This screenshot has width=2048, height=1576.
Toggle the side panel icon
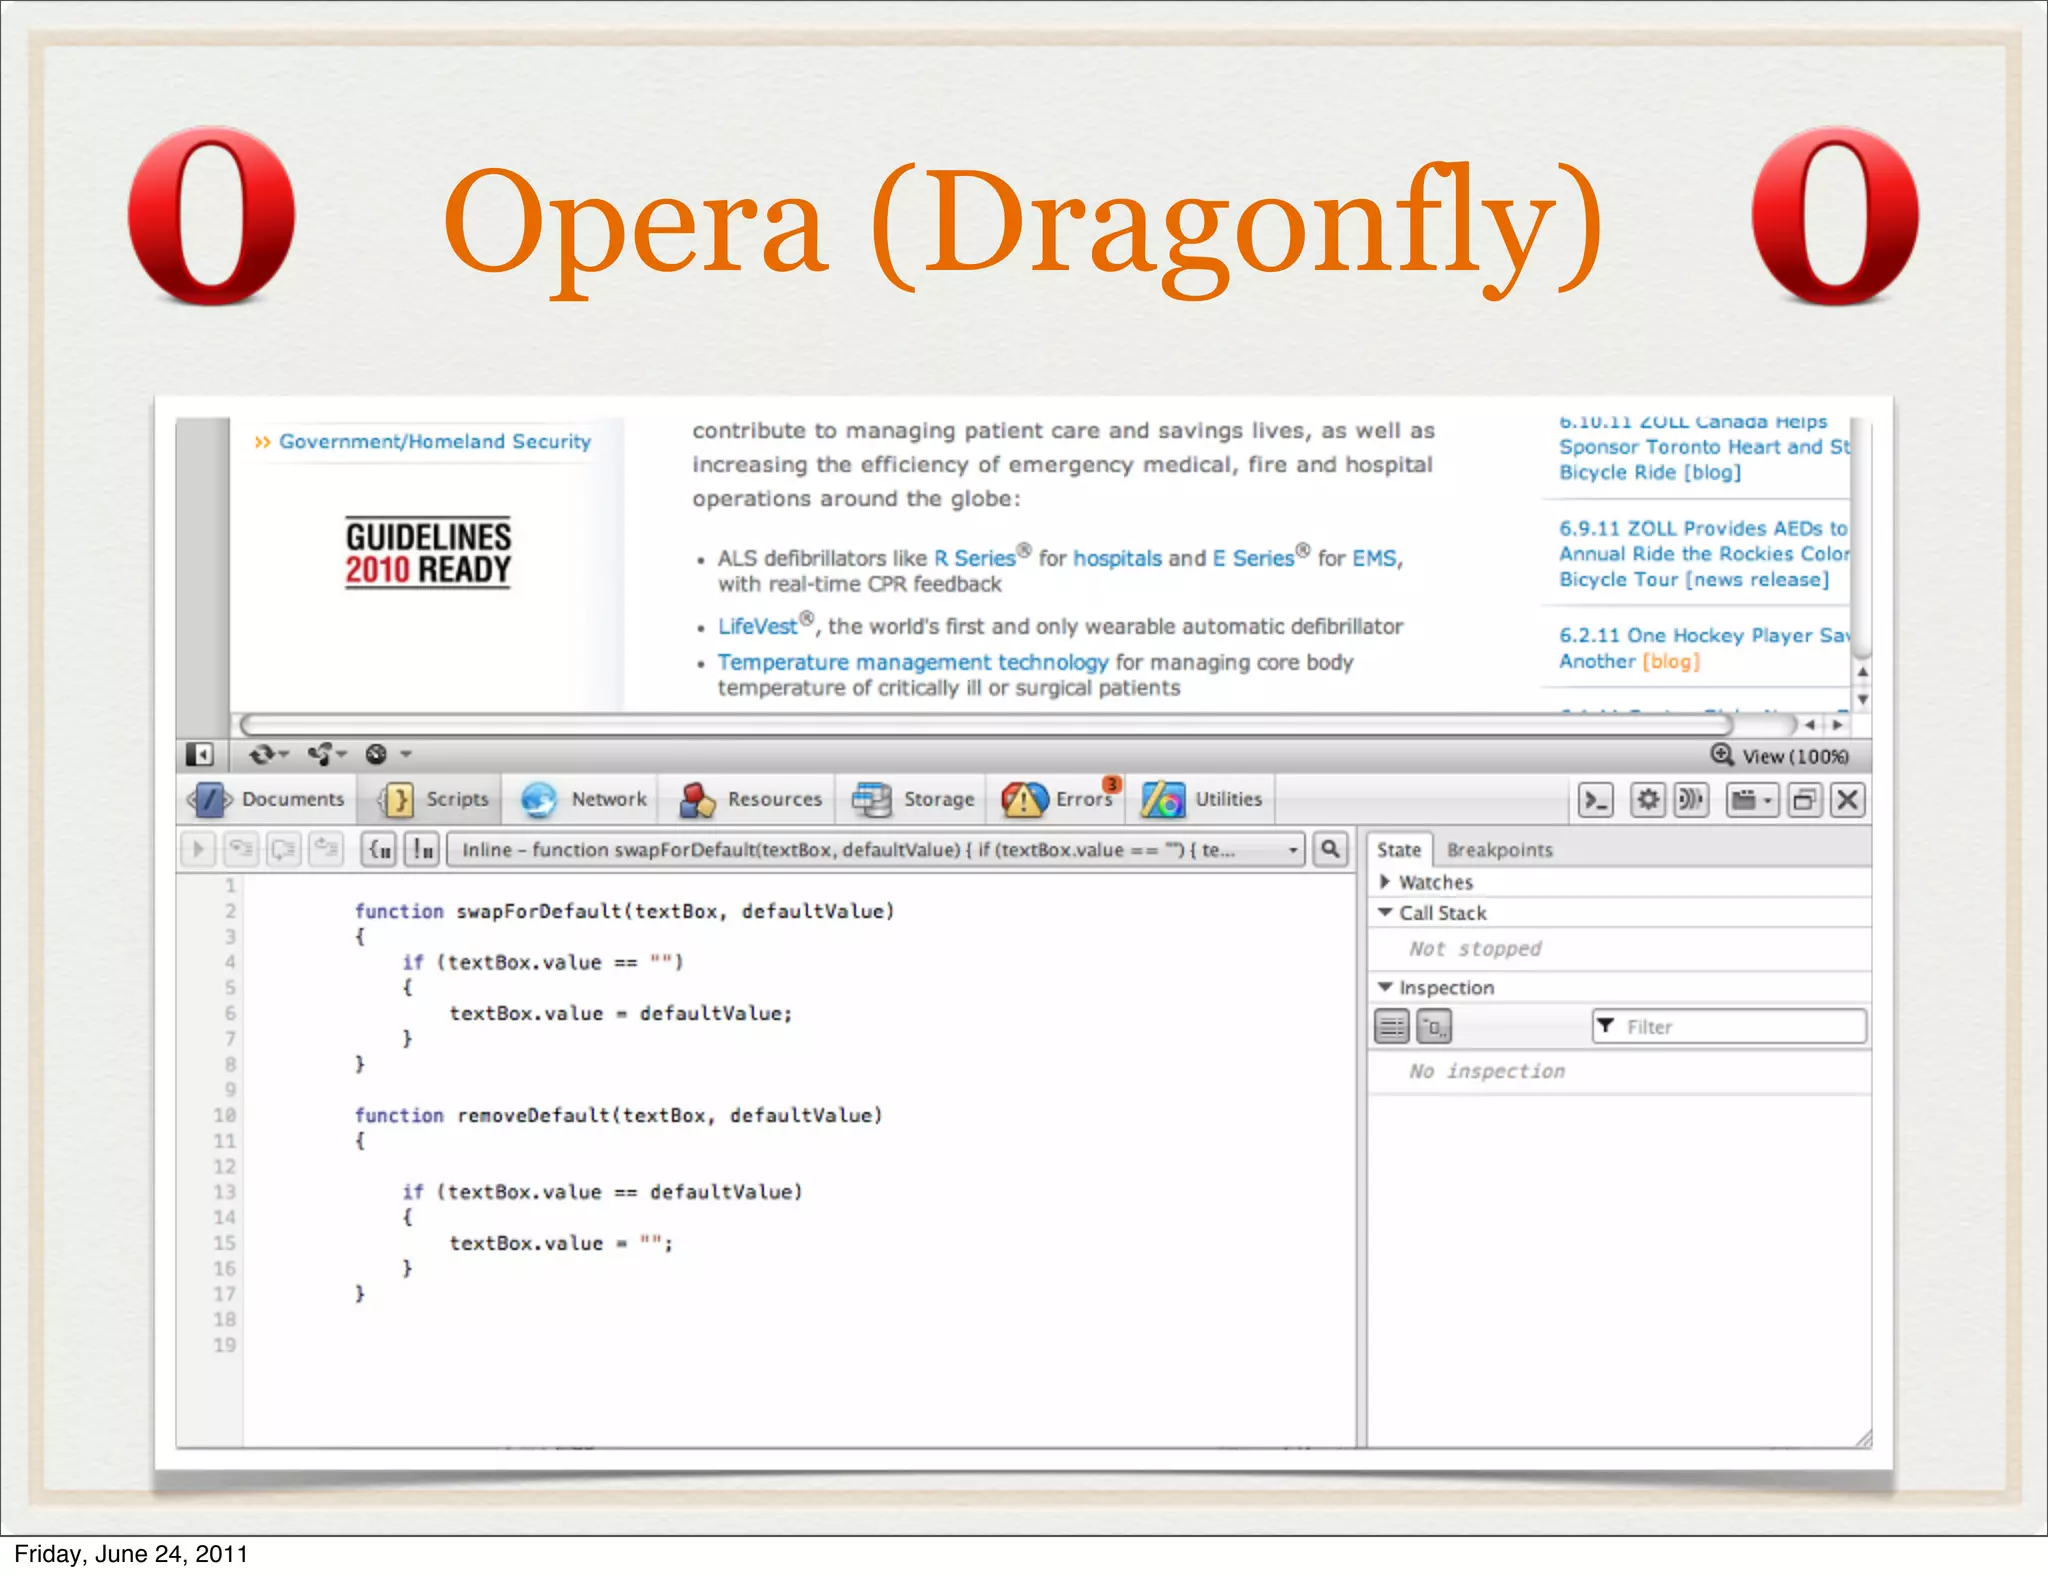(200, 754)
